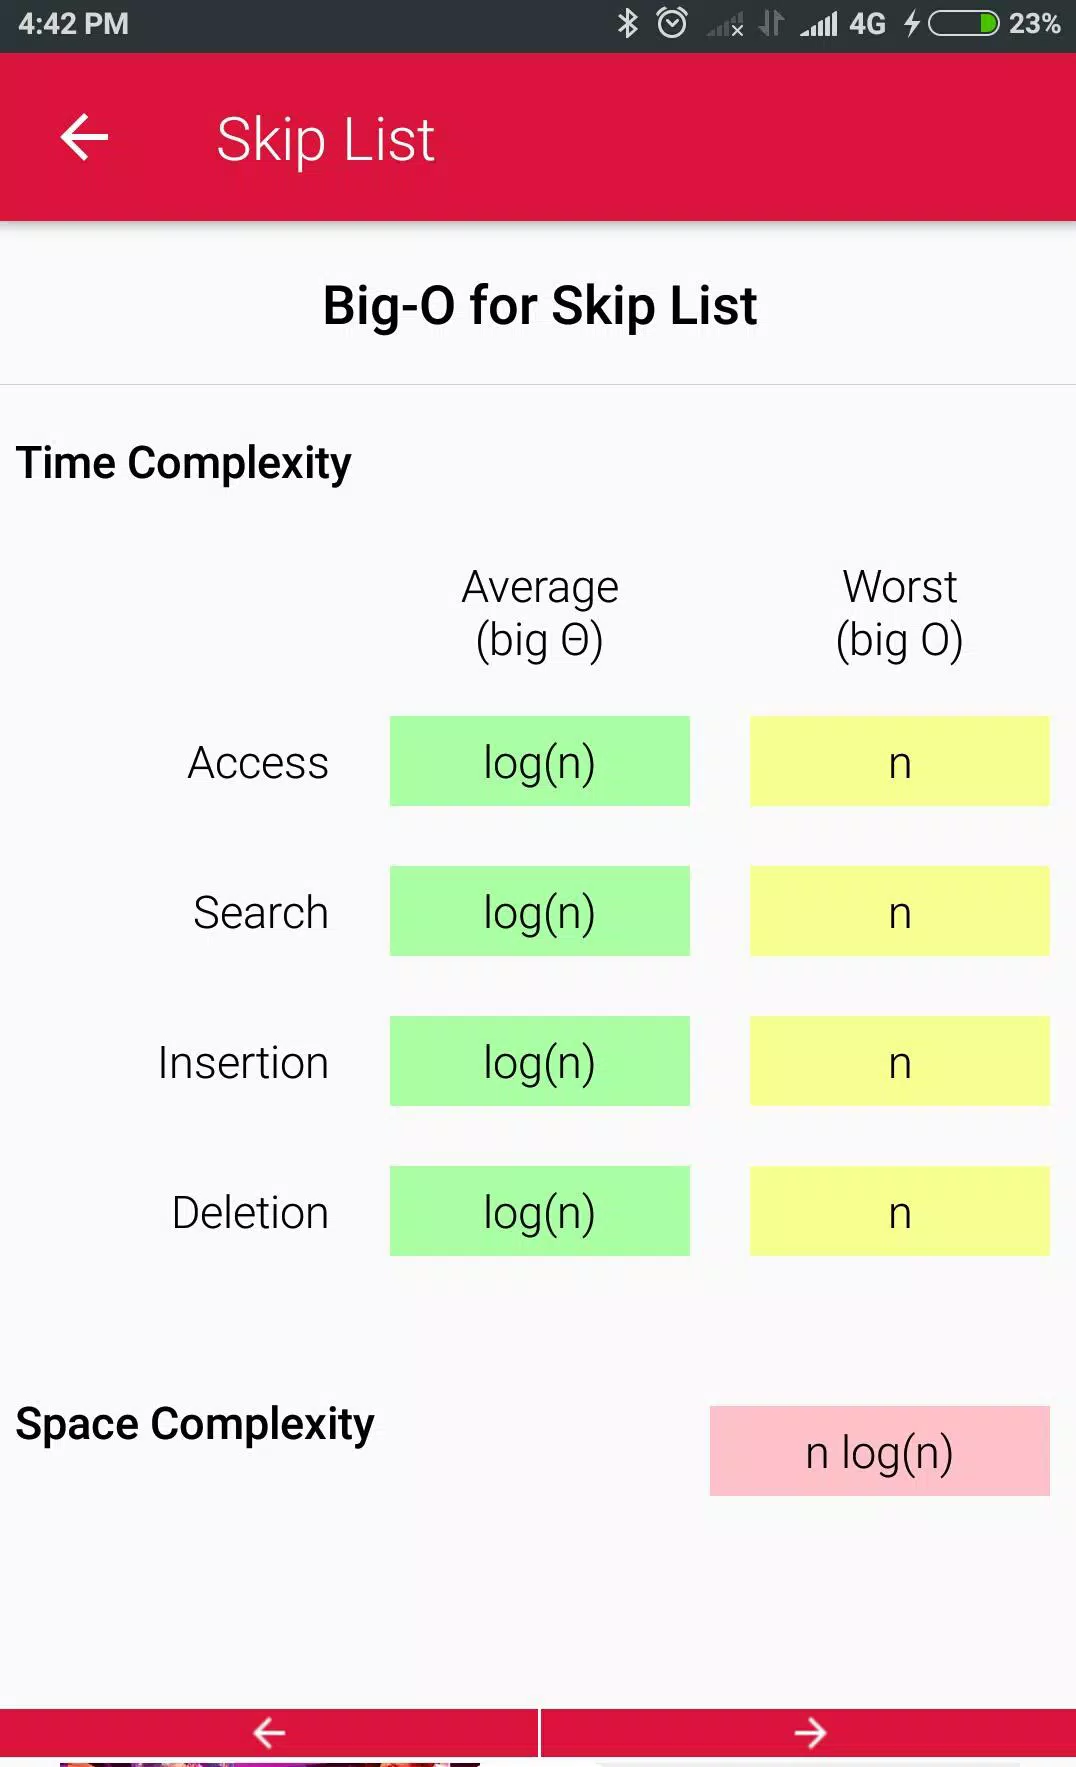Tap the Search average log(n) cell
This screenshot has height=1767, width=1076.
coord(539,912)
